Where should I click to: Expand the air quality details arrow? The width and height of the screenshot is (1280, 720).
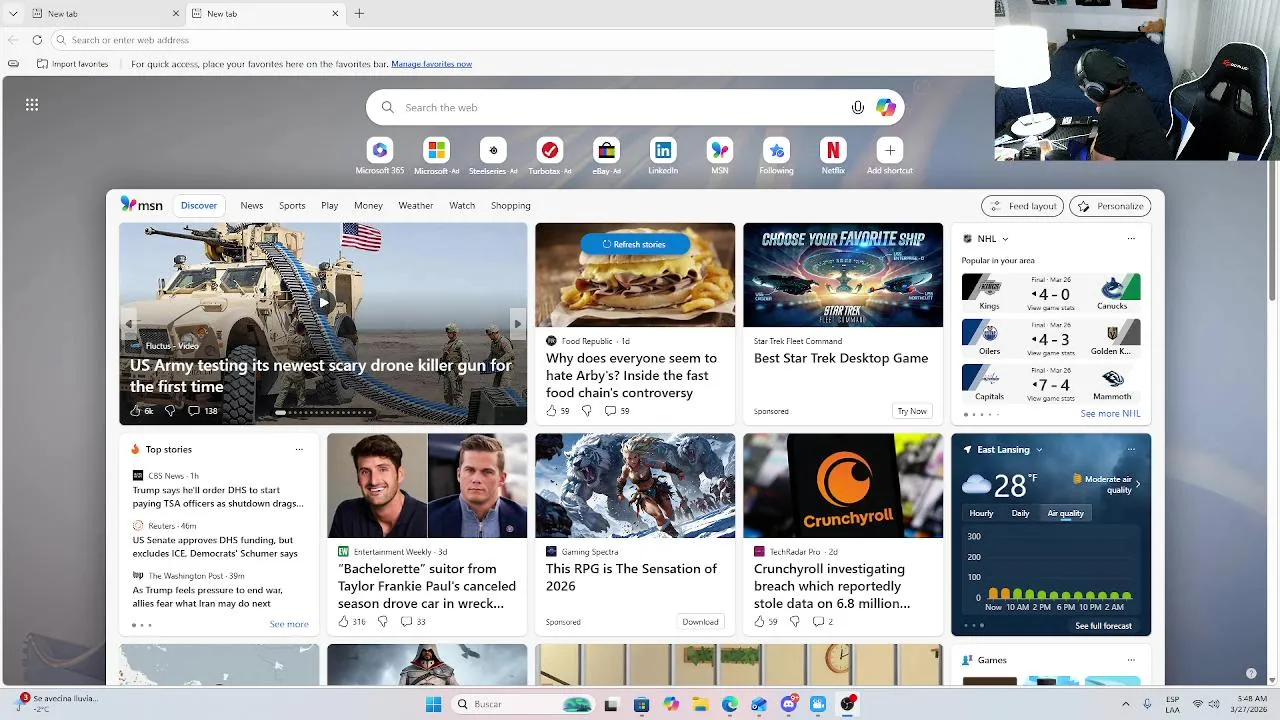click(x=1137, y=484)
